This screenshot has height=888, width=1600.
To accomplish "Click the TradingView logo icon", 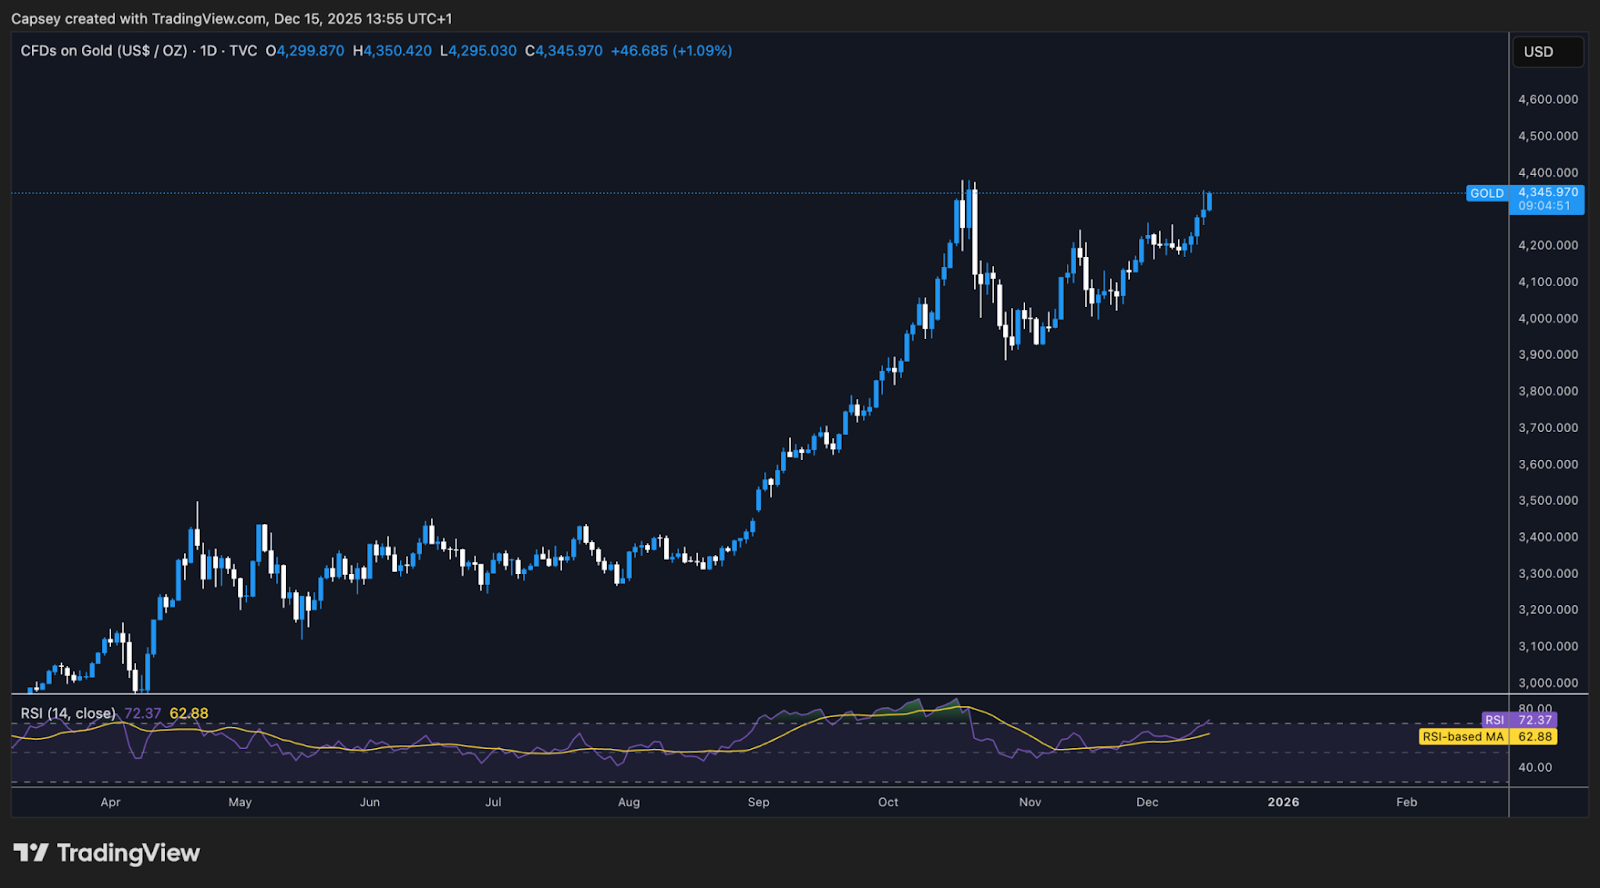I will [31, 853].
